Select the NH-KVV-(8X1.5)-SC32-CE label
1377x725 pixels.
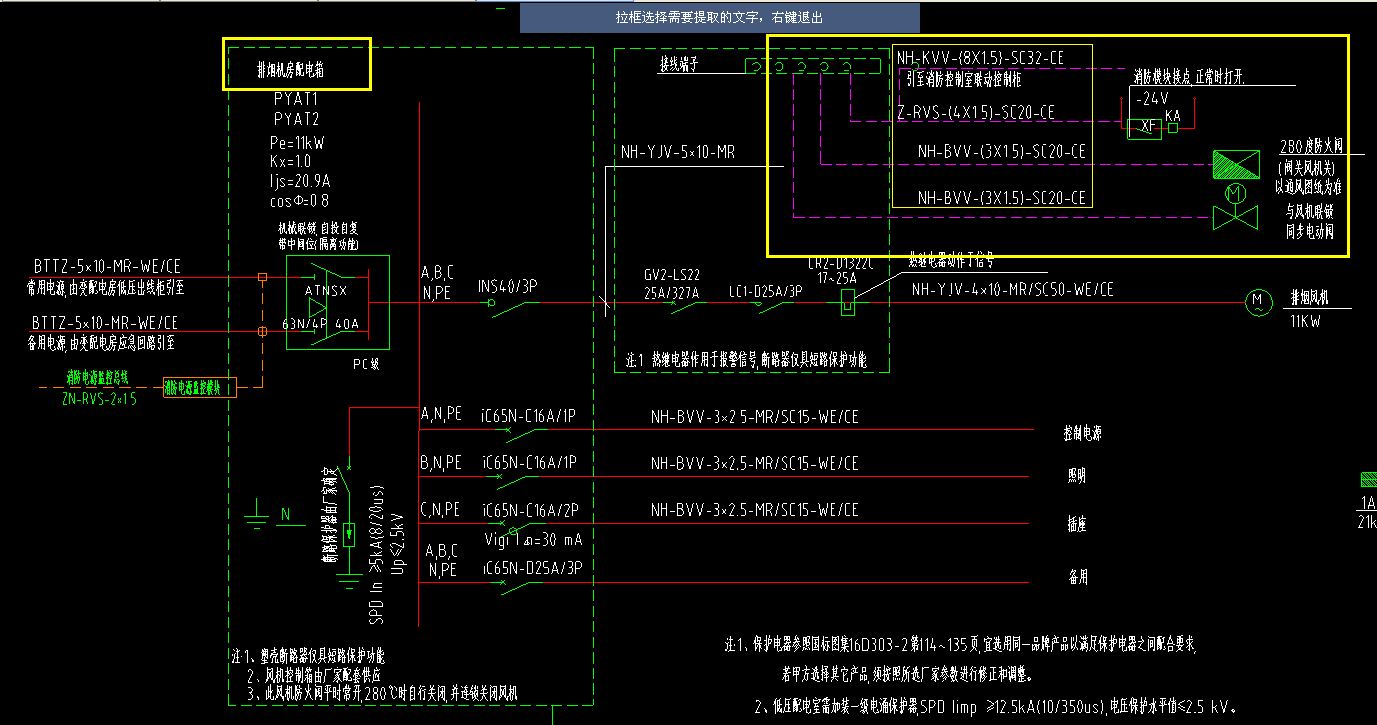(x=980, y=58)
